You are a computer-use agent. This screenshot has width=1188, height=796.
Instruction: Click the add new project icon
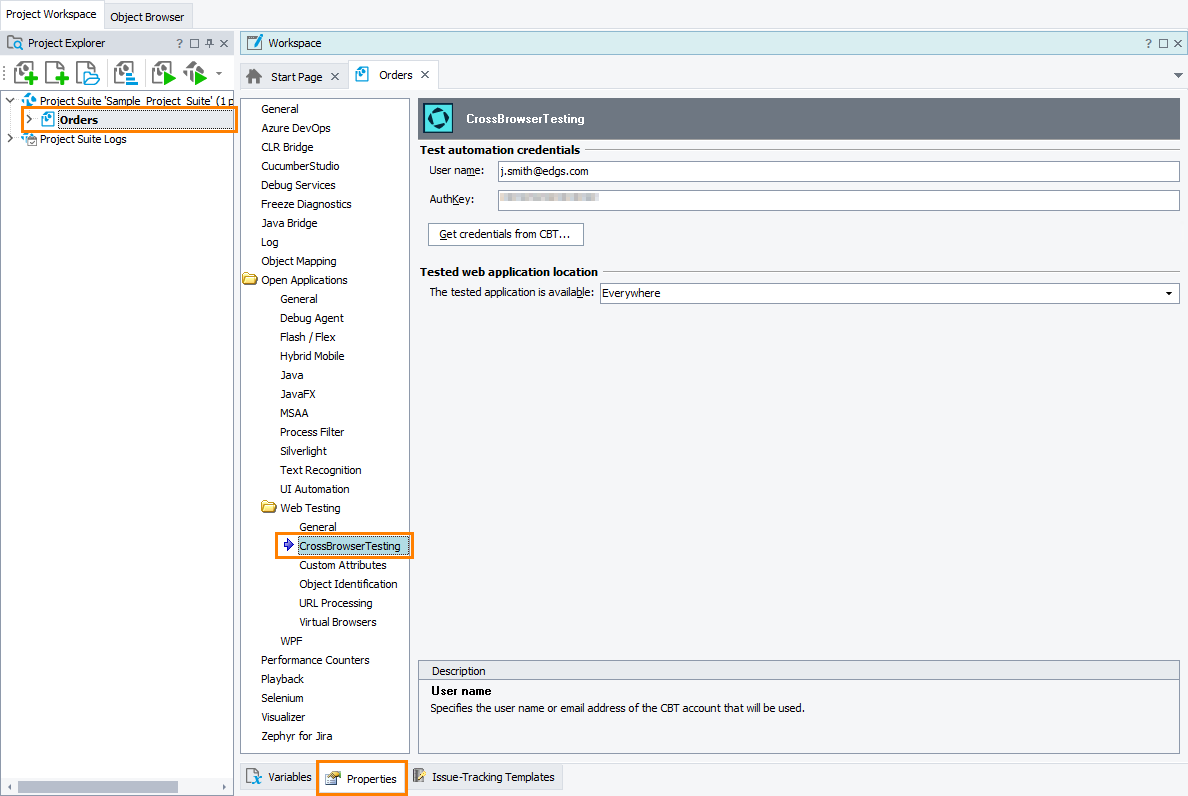coord(56,73)
